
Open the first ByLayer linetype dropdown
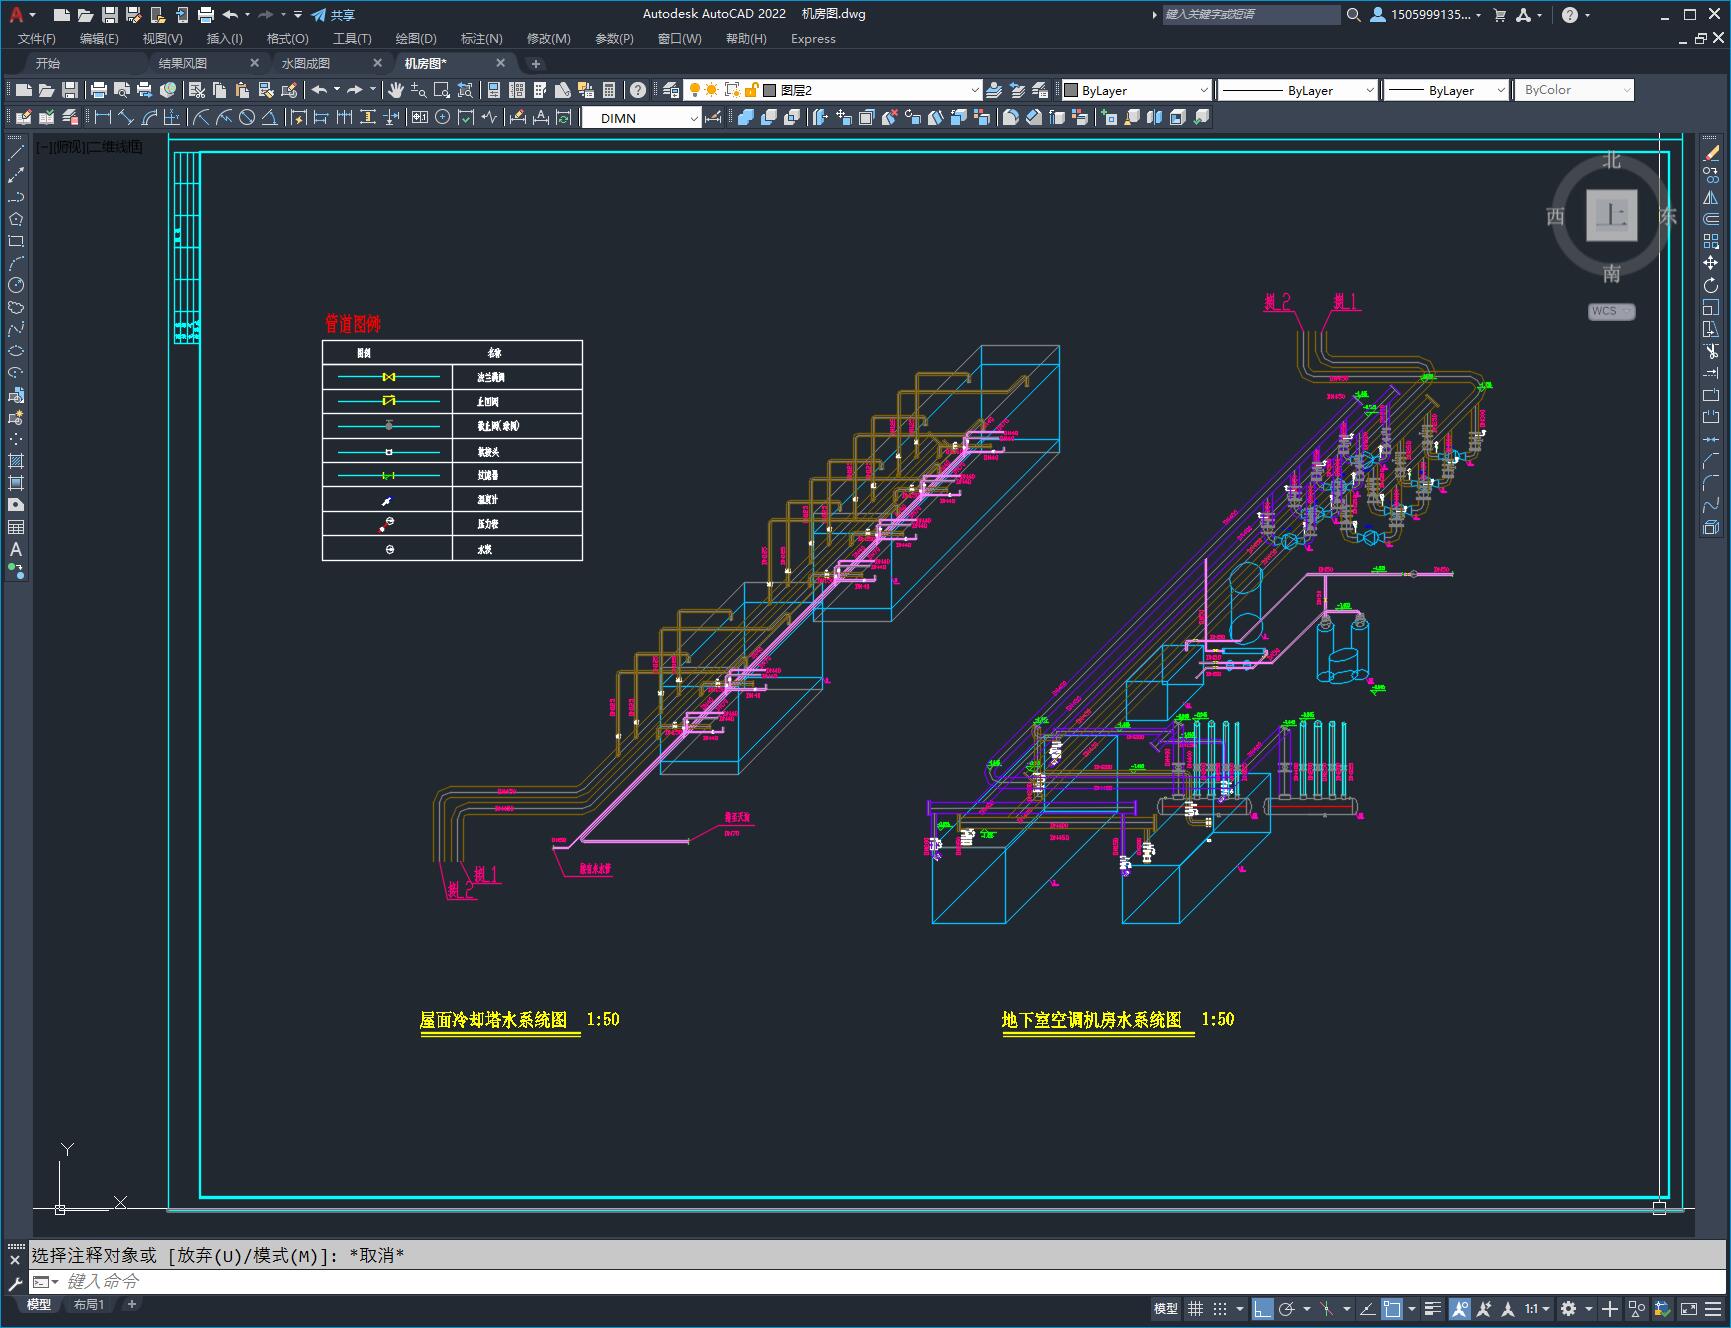(x=1297, y=90)
